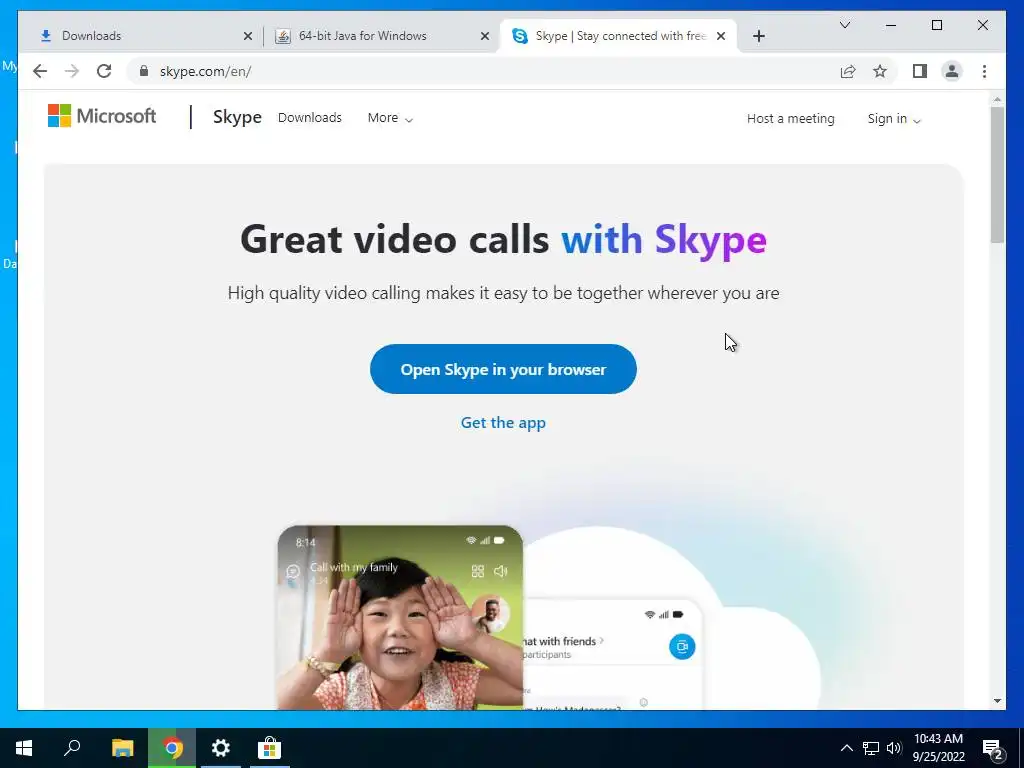Close the Downloads tab
The image size is (1024, 768).
(x=248, y=36)
